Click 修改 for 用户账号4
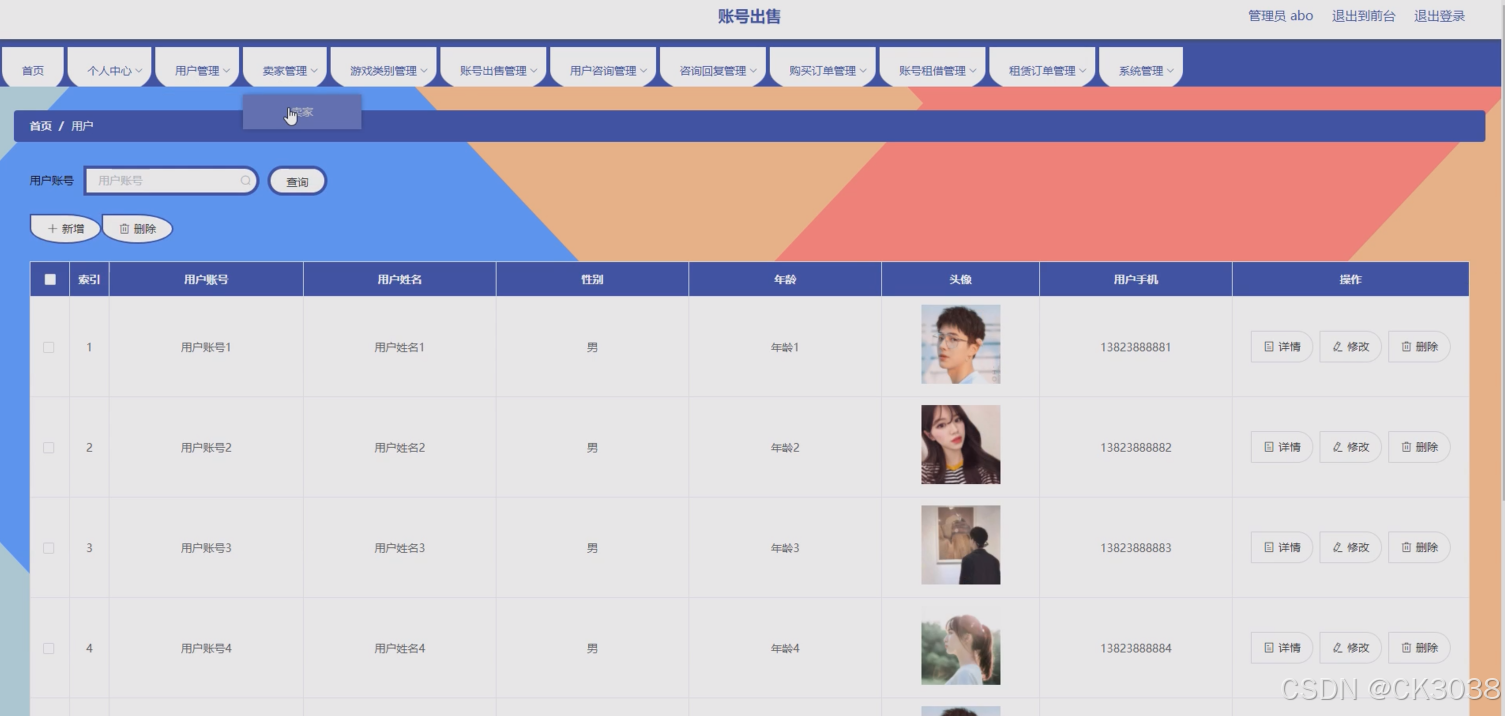The height and width of the screenshot is (716, 1505). coord(1350,648)
